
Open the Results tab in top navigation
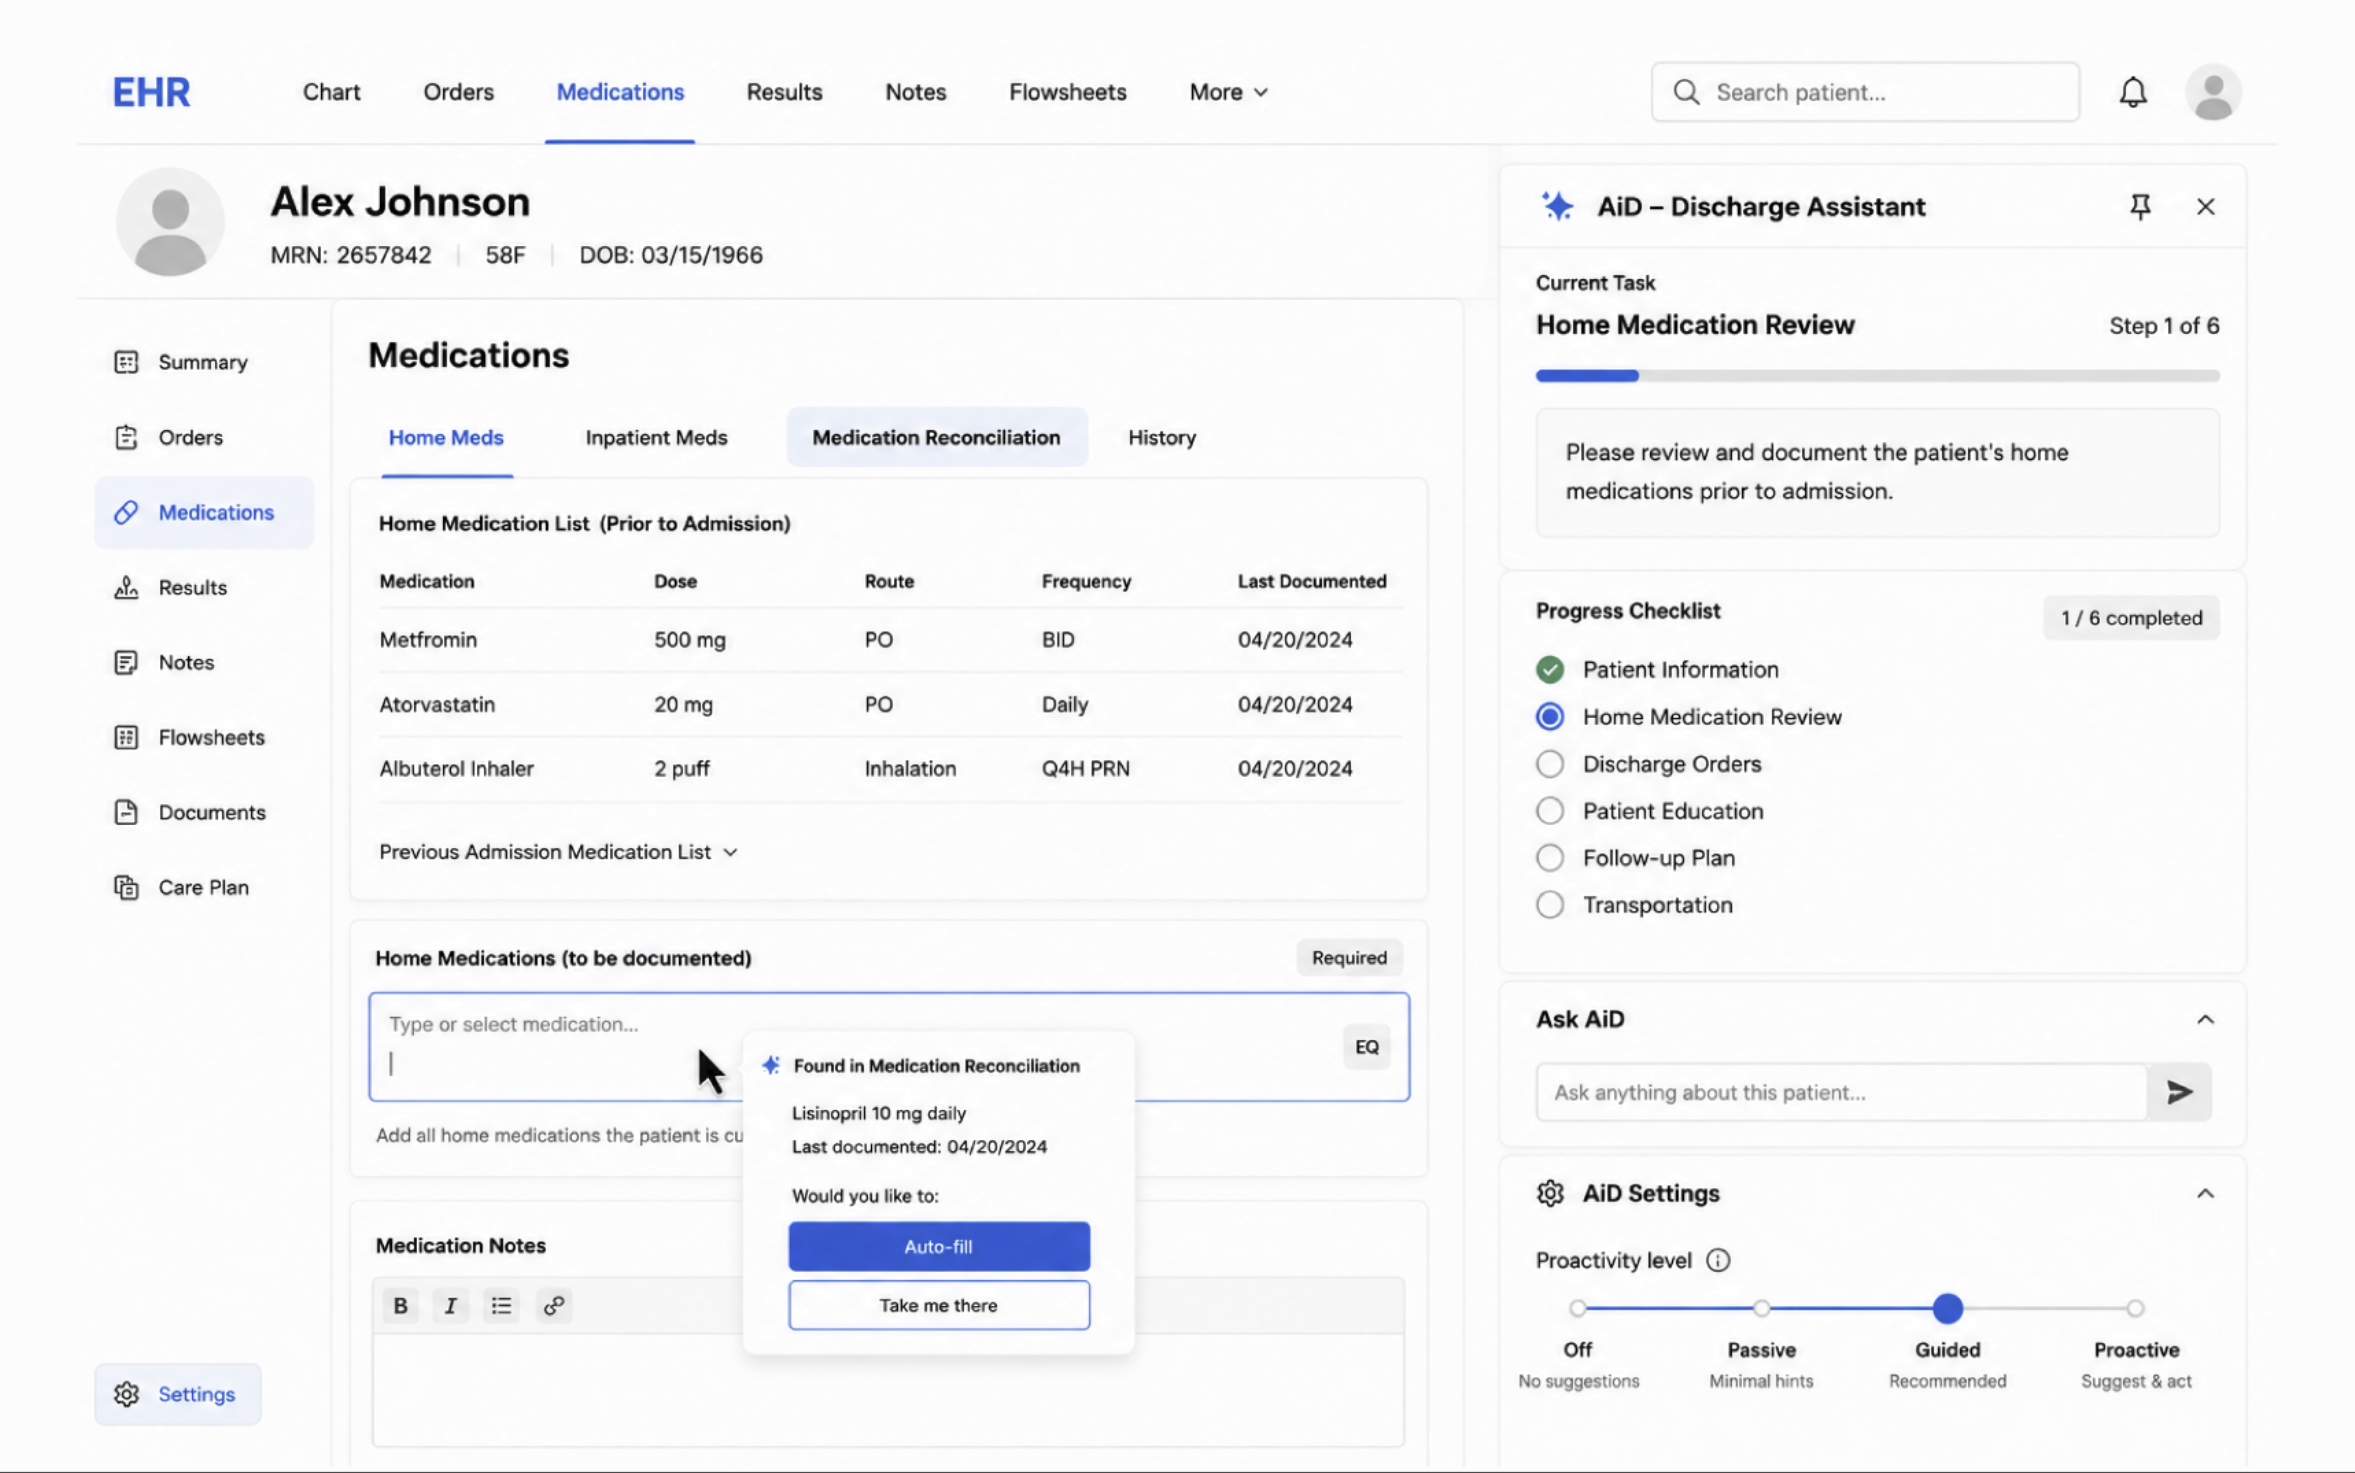pos(784,92)
